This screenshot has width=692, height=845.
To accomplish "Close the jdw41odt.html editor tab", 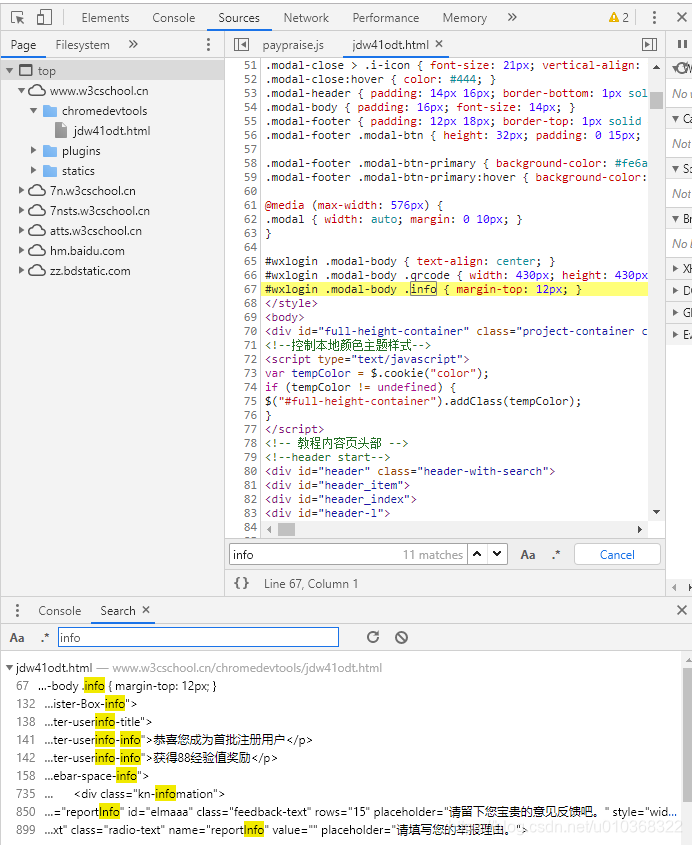I will 439,44.
